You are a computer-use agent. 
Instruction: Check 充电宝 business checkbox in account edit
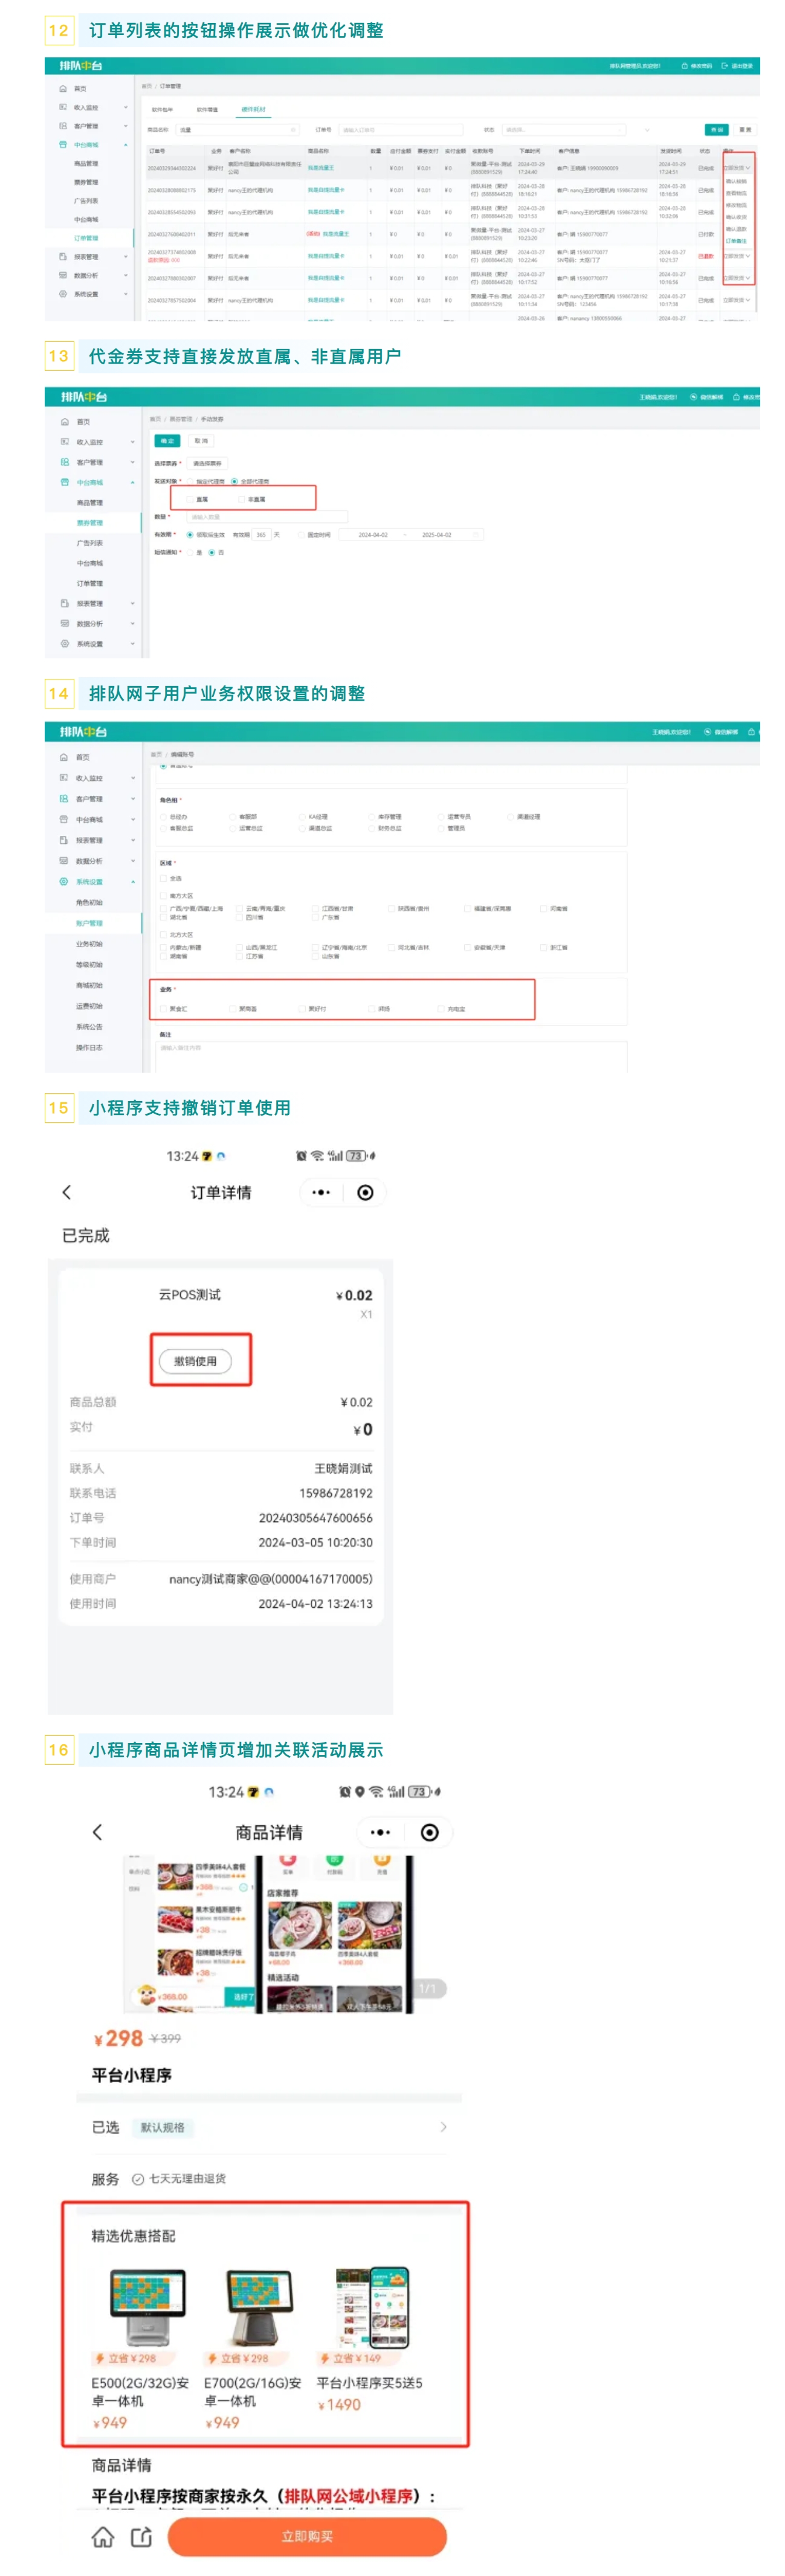[440, 1009]
